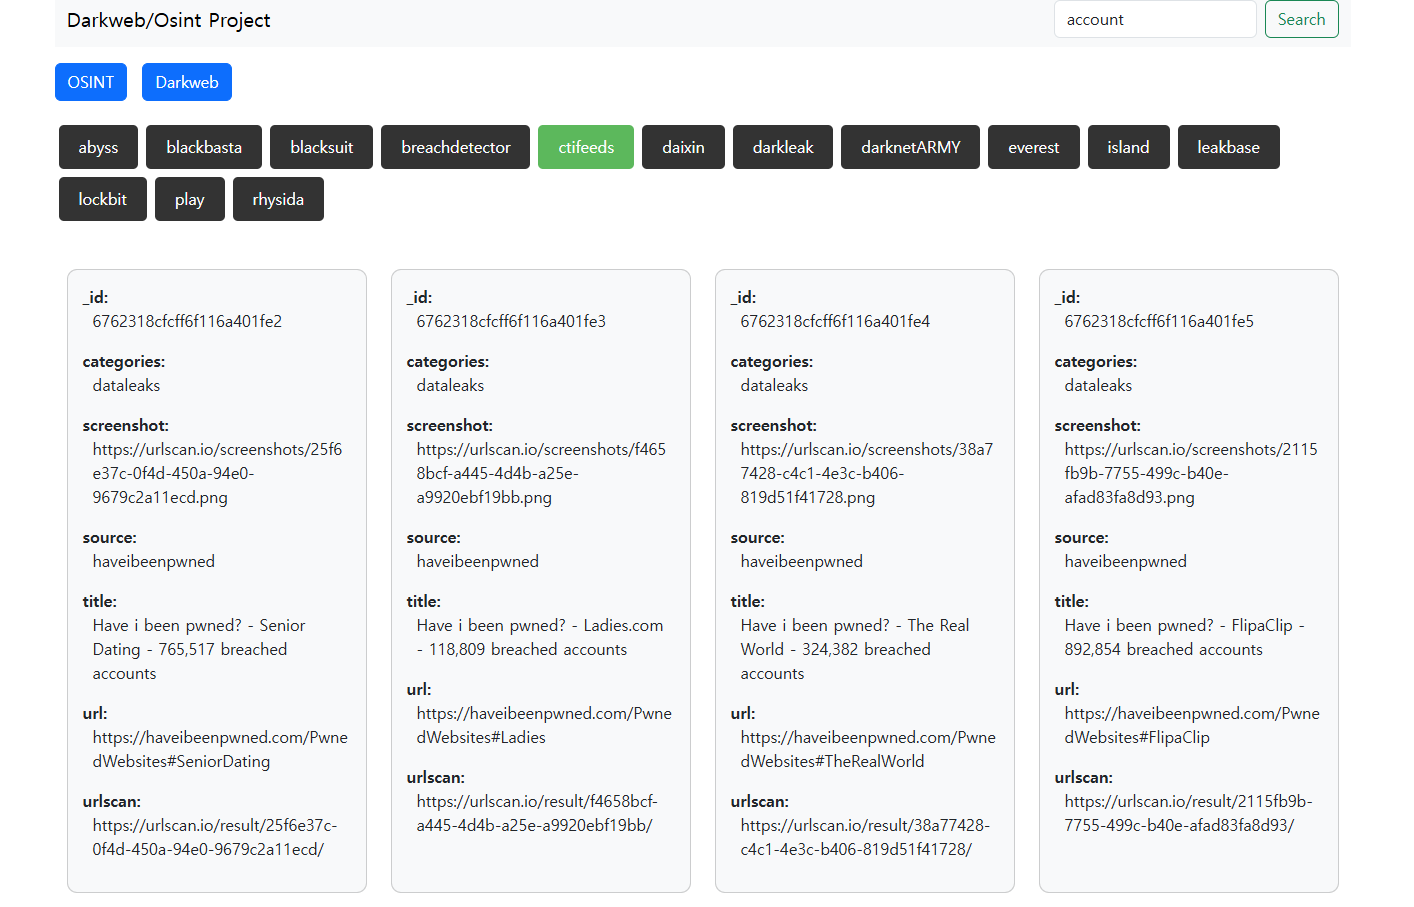1414x907 pixels.
Task: Click 'dataleaks' category in Ladies.com card
Action: [x=450, y=385]
